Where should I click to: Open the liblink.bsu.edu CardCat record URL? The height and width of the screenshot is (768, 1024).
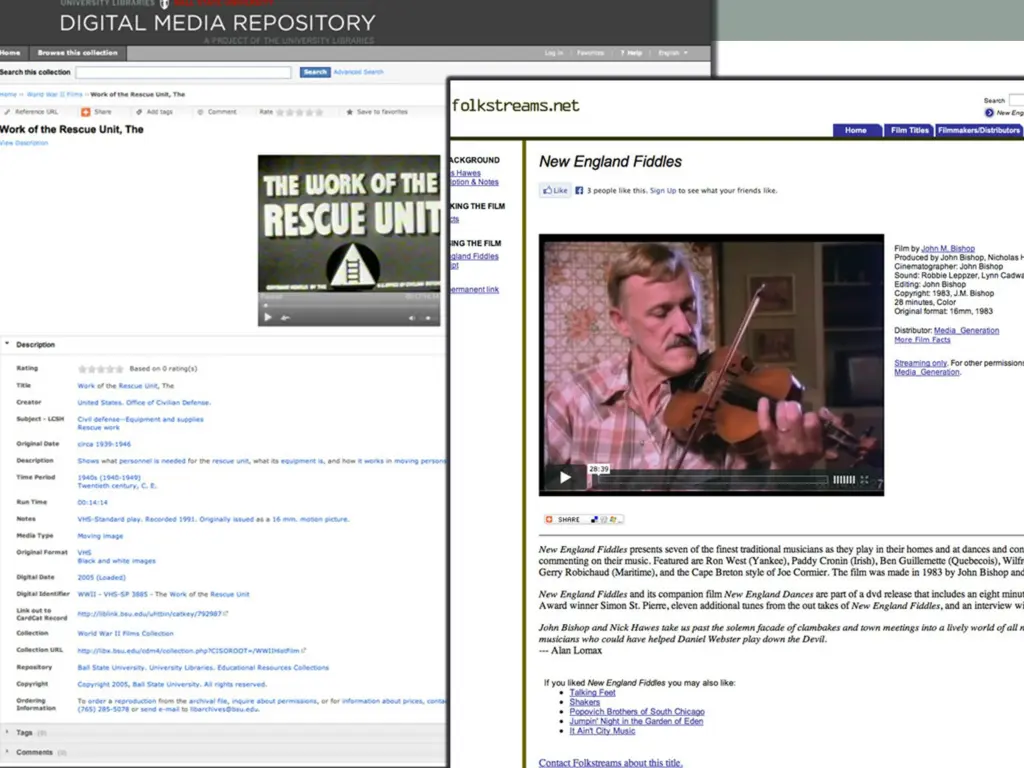[152, 614]
